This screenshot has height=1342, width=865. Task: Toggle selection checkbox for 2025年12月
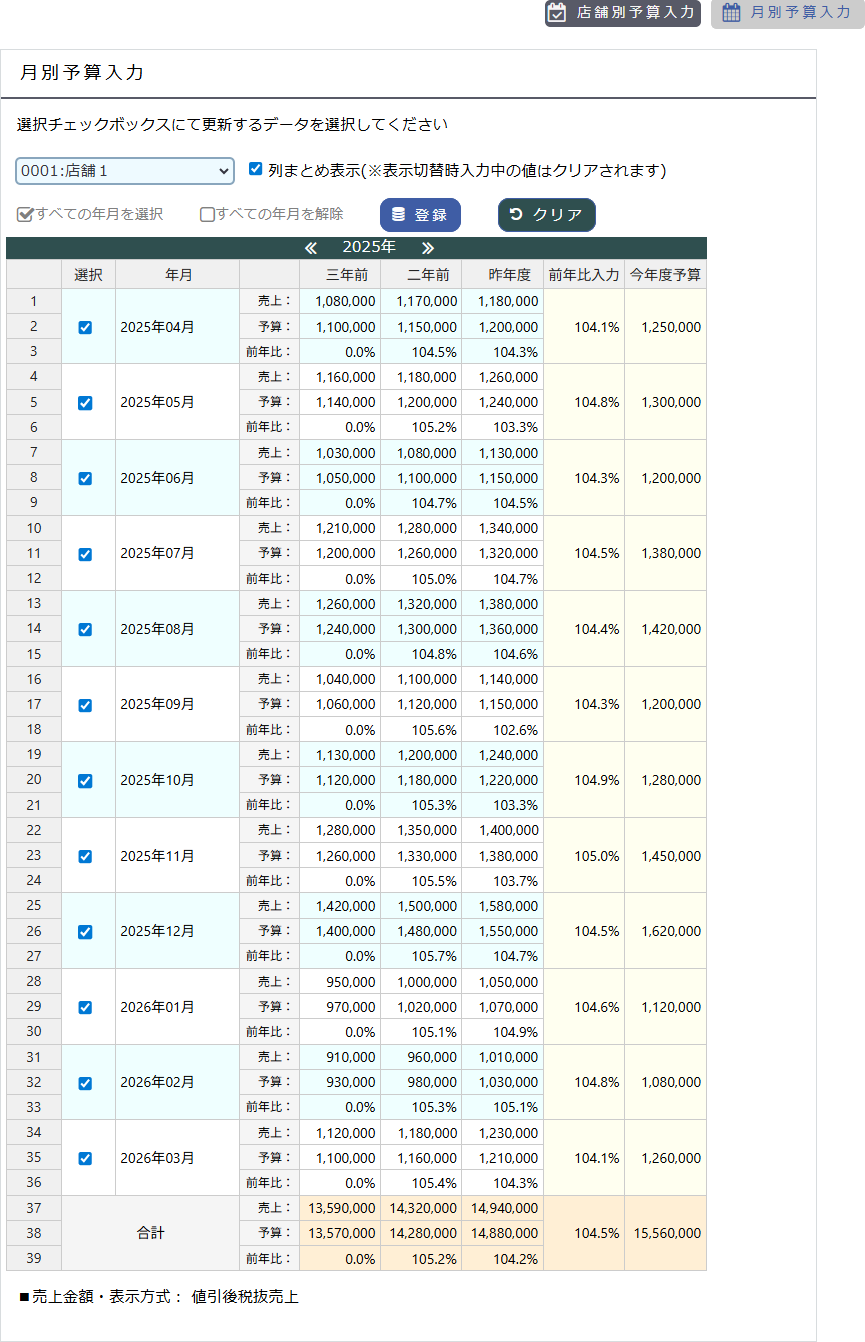85,931
